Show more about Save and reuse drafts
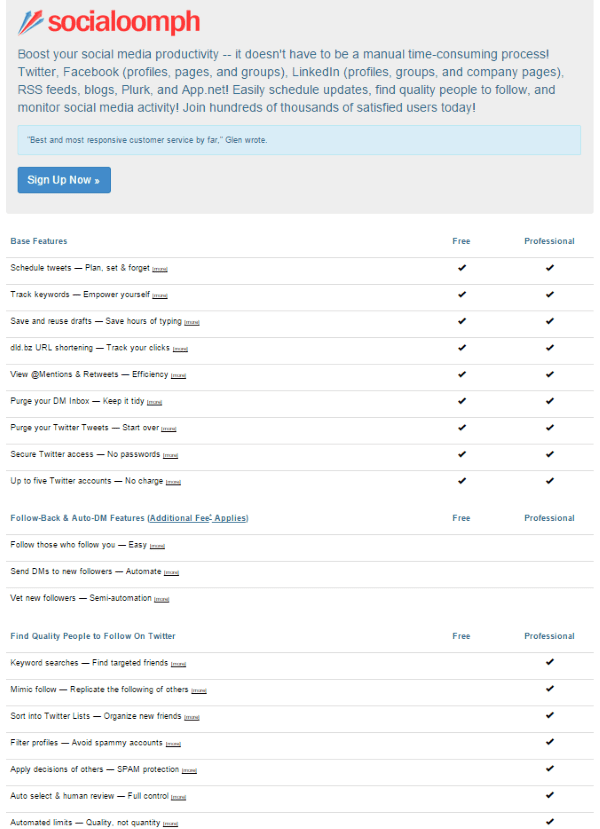 pyautogui.click(x=193, y=322)
